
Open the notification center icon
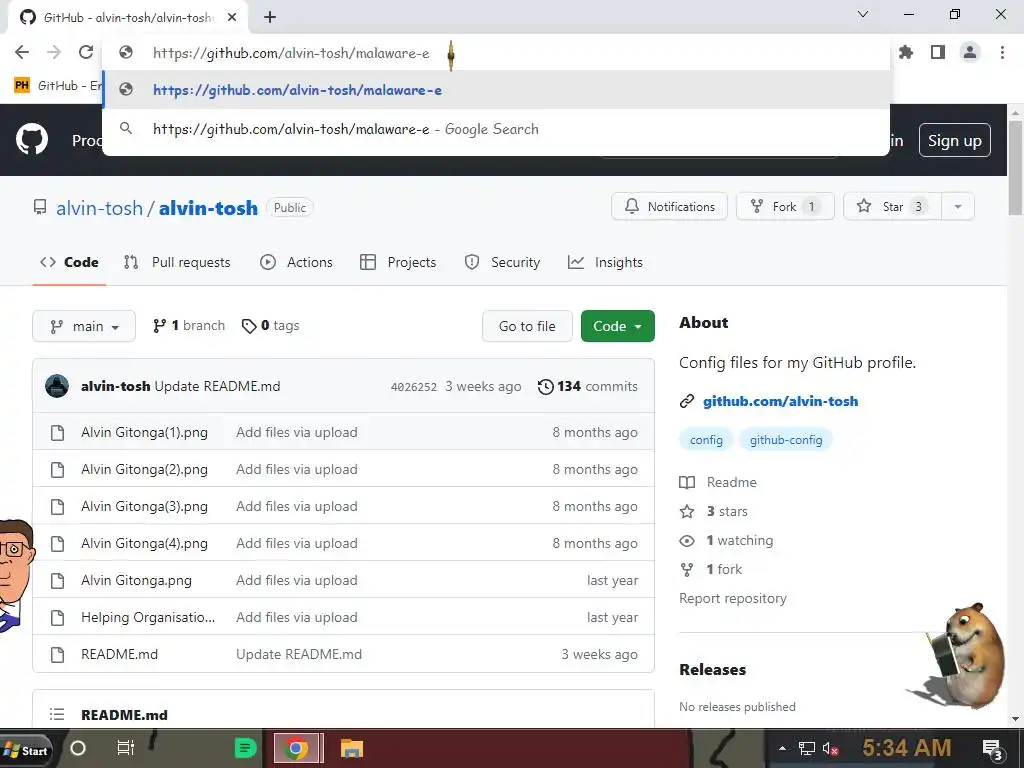(x=993, y=750)
